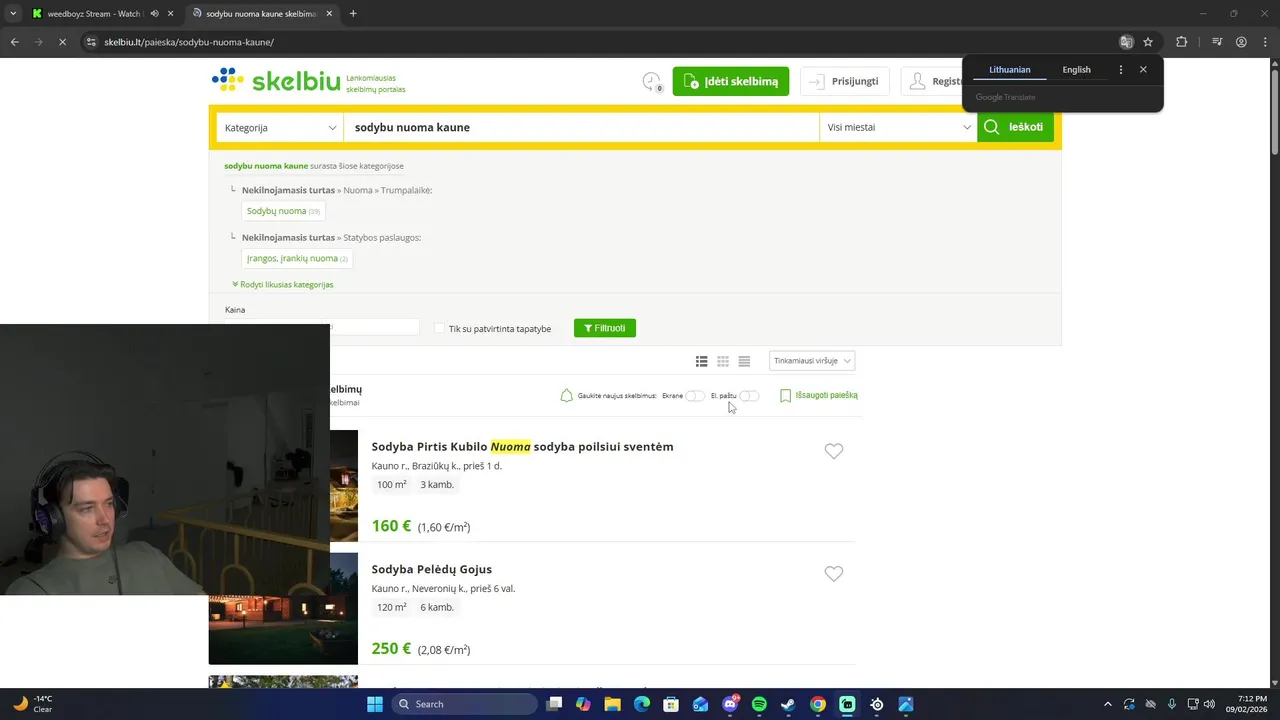Image resolution: width=1280 pixels, height=720 pixels.
Task: Check Tik su patvirtinta tapatybe
Action: point(439,328)
